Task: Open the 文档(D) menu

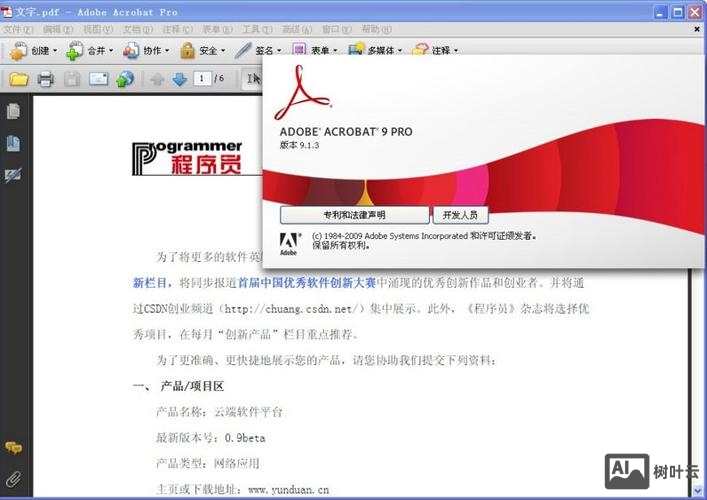Action: 138,29
